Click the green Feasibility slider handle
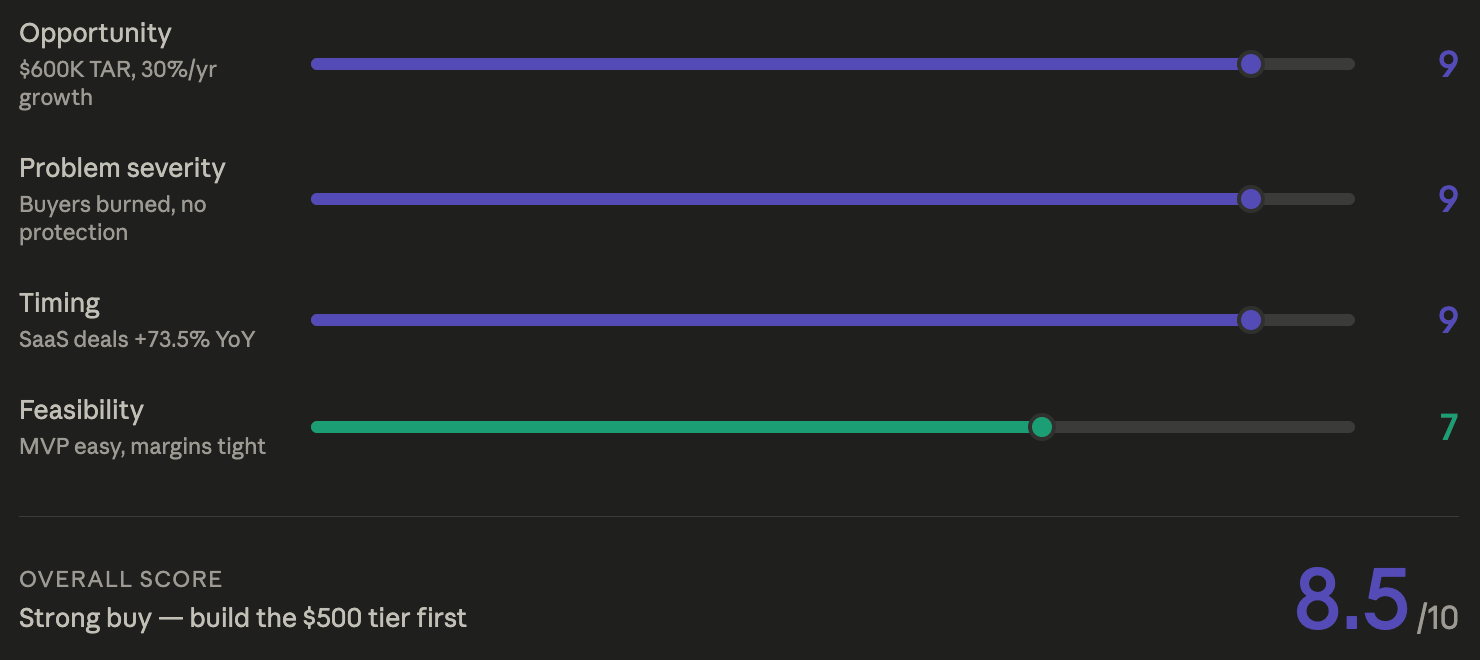The height and width of the screenshot is (660, 1480). point(1042,427)
